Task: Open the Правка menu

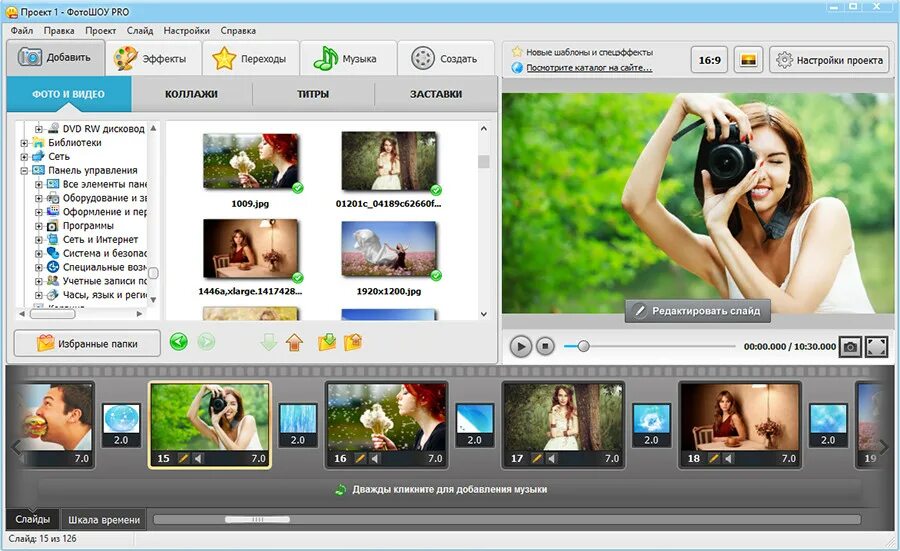Action: (59, 30)
